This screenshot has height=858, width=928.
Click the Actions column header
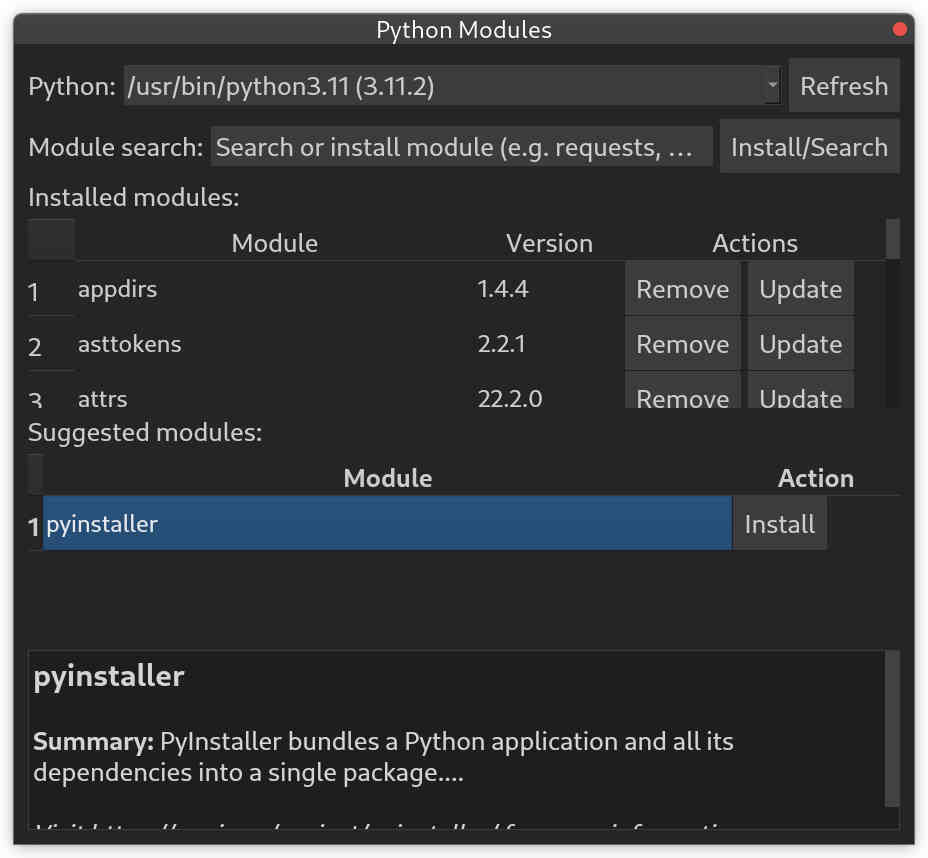tap(754, 243)
